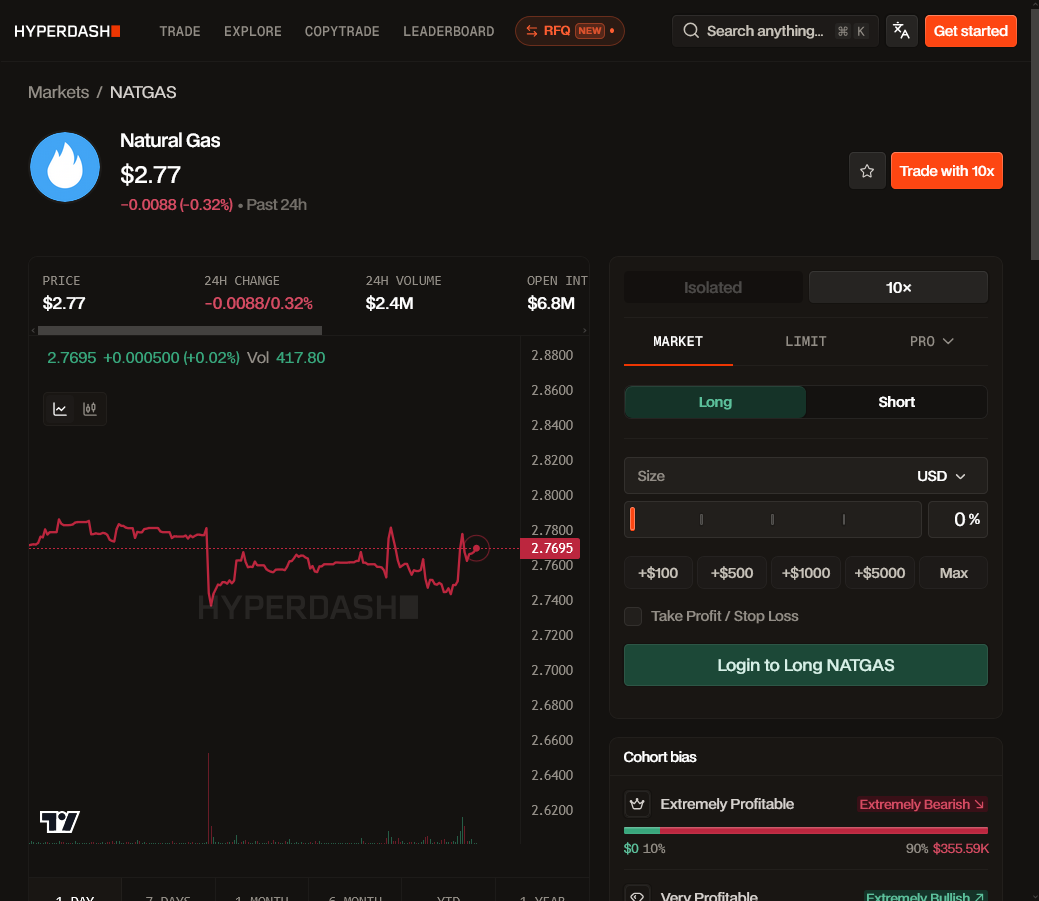This screenshot has height=901, width=1039.
Task: Click the stats horizontal scrollbar thumb
Action: pyautogui.click(x=180, y=330)
